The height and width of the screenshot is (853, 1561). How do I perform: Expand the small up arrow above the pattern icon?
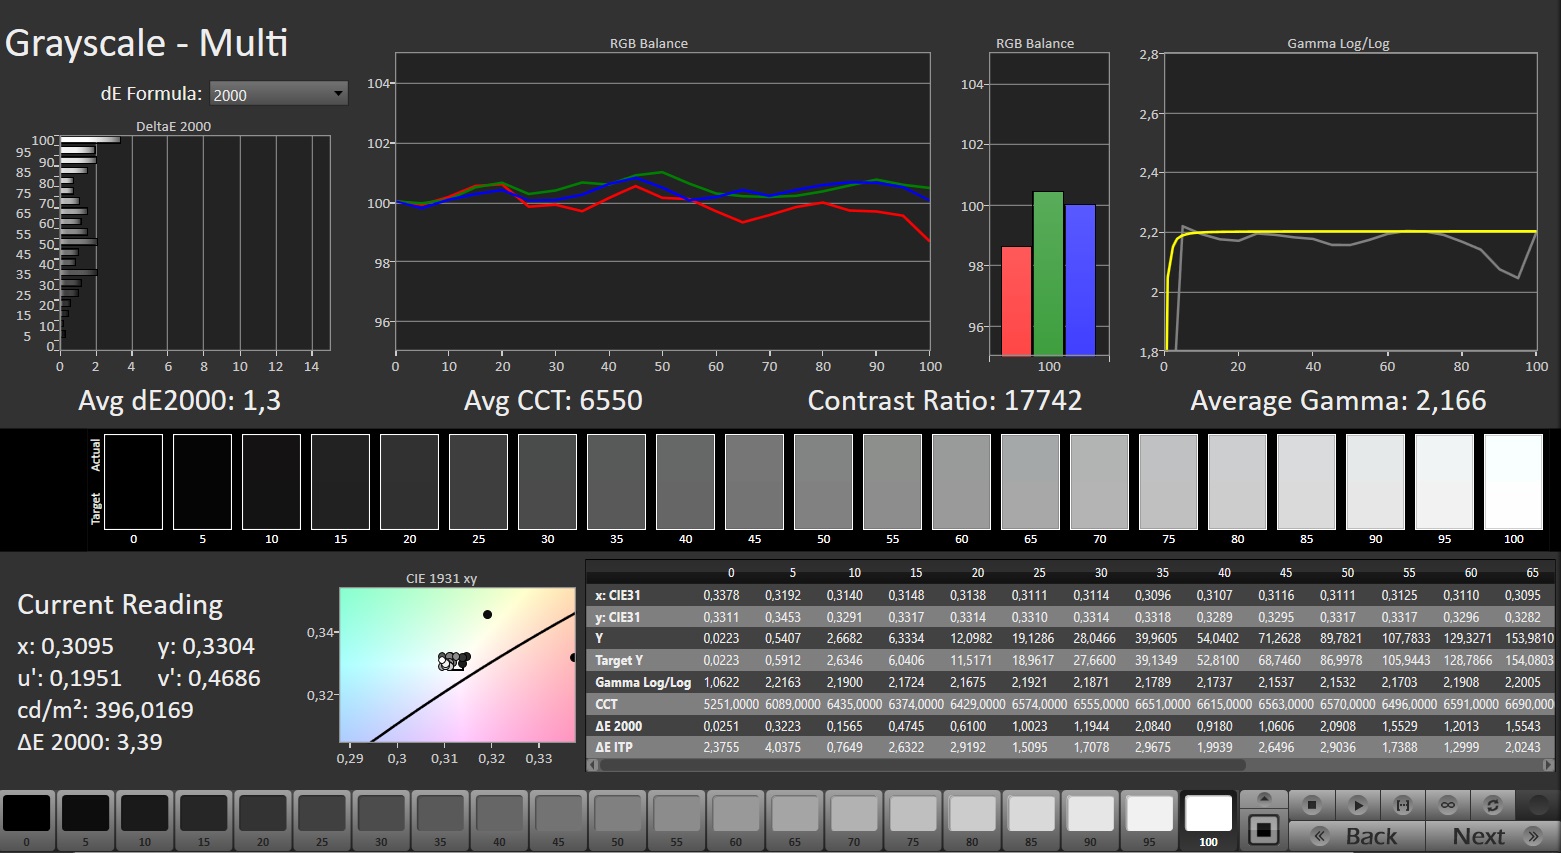point(1264,798)
